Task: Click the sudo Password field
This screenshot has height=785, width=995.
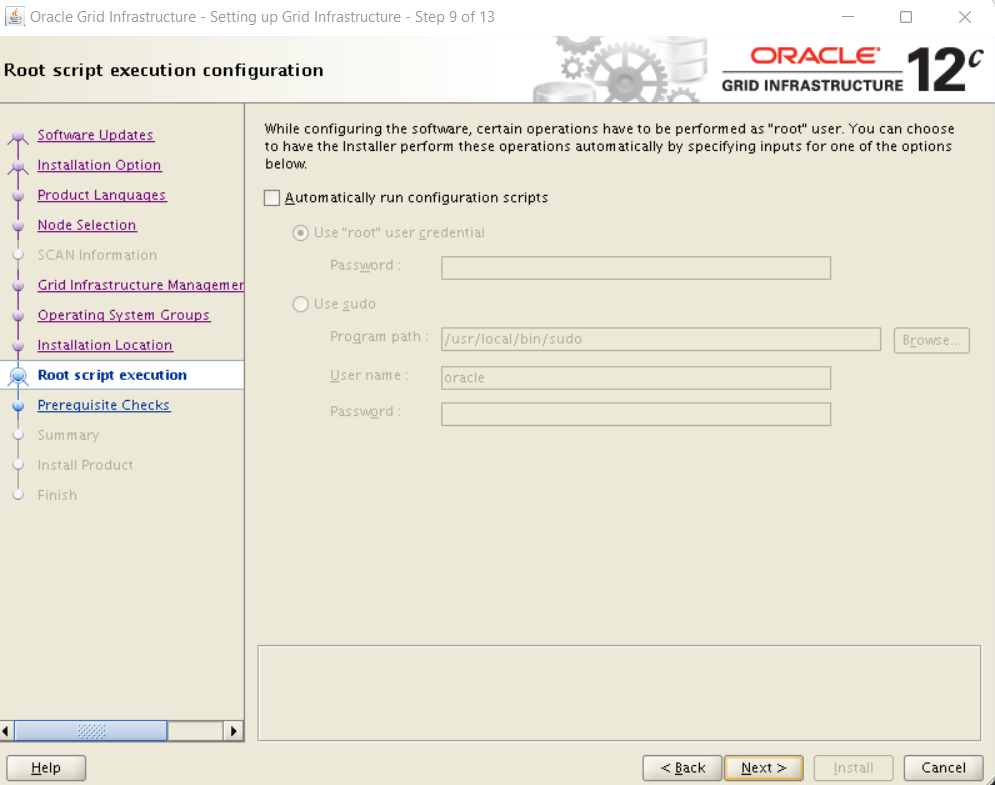Action: (x=636, y=414)
